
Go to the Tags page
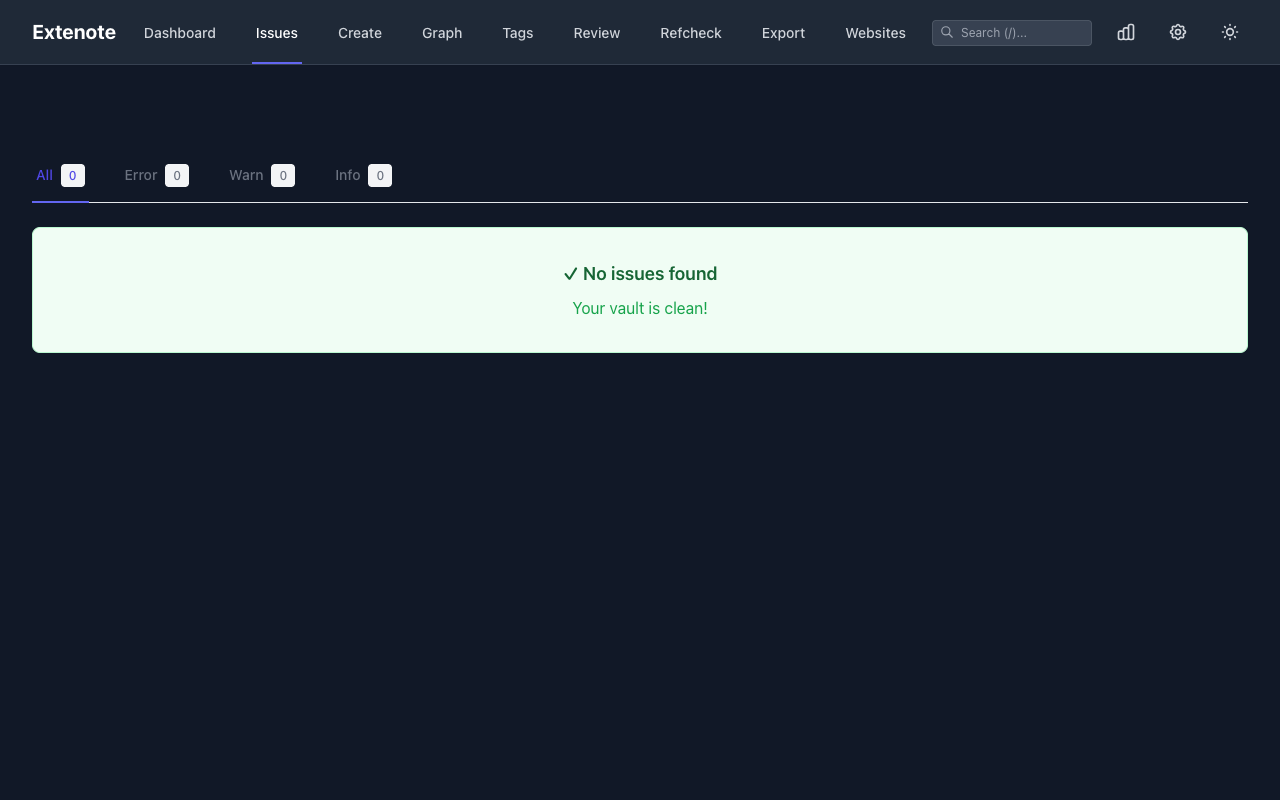(518, 33)
